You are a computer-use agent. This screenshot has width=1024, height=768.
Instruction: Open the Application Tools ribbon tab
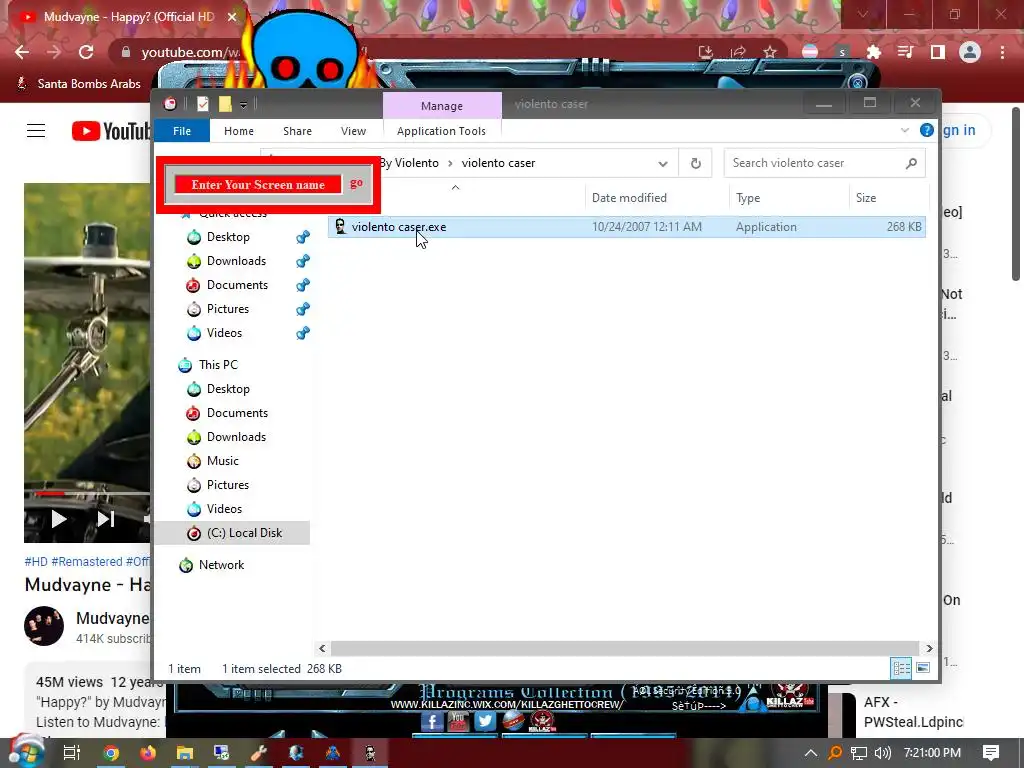pyautogui.click(x=441, y=131)
